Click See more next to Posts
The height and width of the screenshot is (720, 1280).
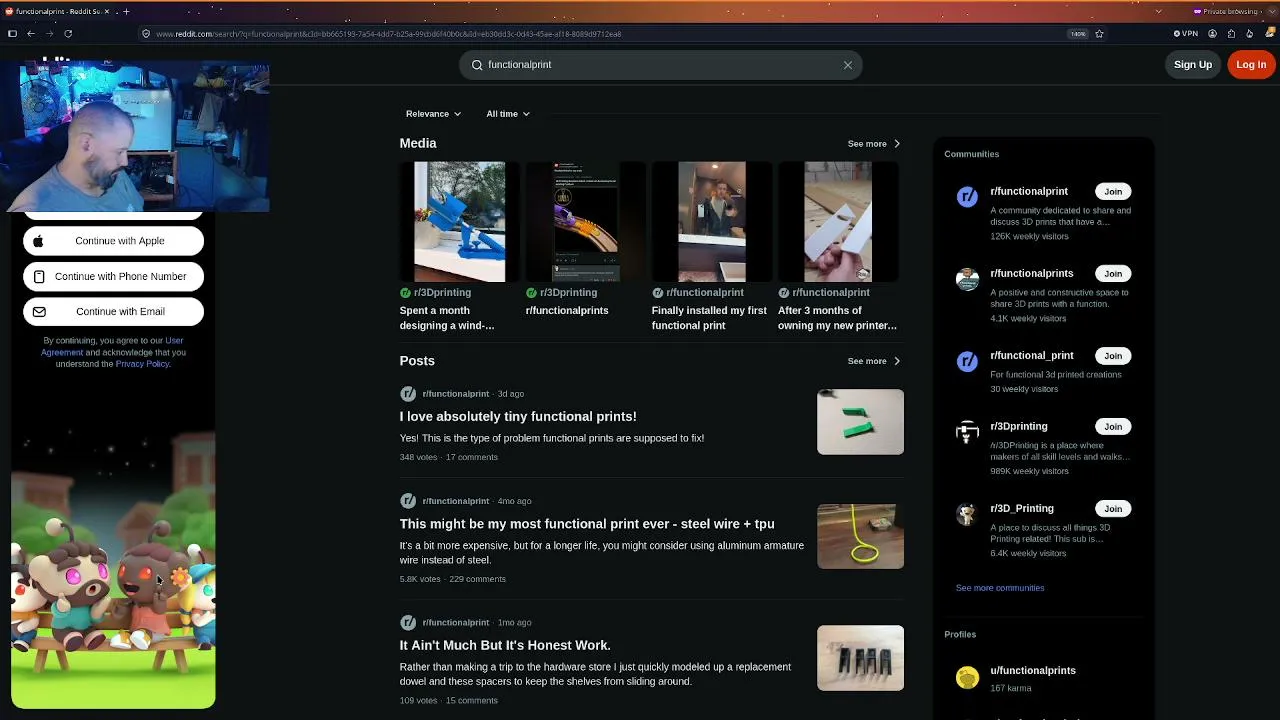click(874, 361)
